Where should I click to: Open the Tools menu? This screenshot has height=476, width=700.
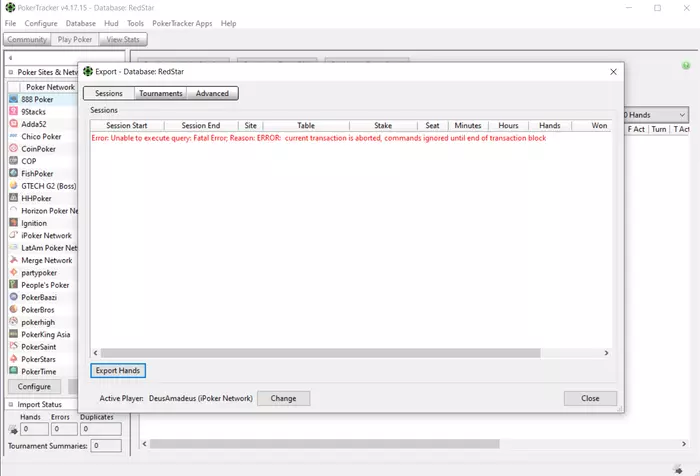click(135, 23)
